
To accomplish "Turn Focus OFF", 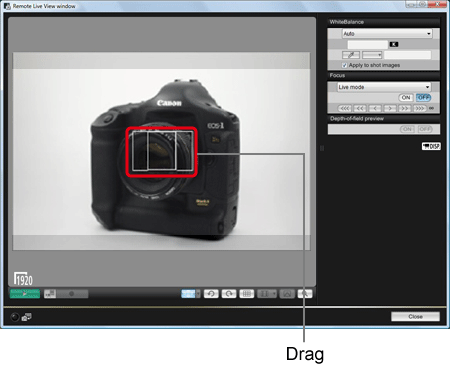I will 423,98.
